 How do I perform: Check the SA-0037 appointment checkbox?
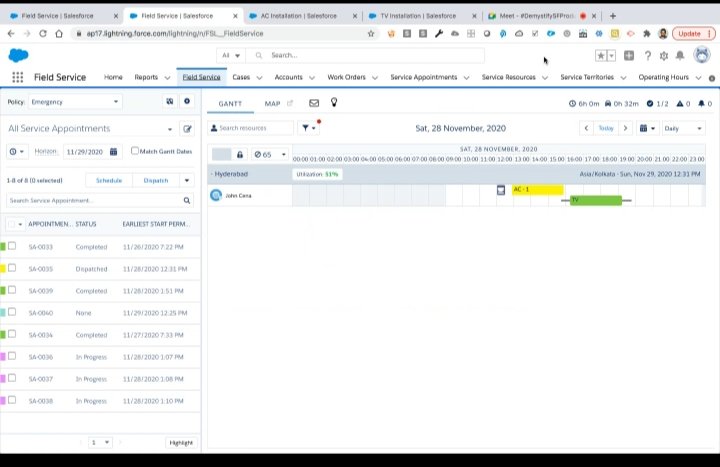pos(12,378)
